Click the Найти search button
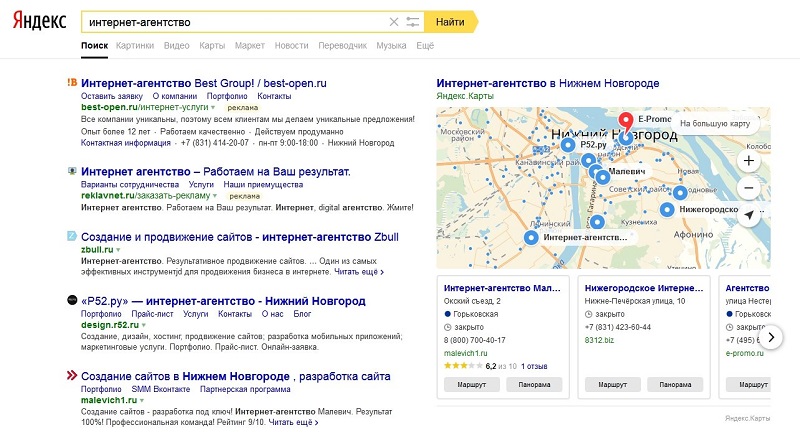This screenshot has width=800, height=437. (x=451, y=22)
